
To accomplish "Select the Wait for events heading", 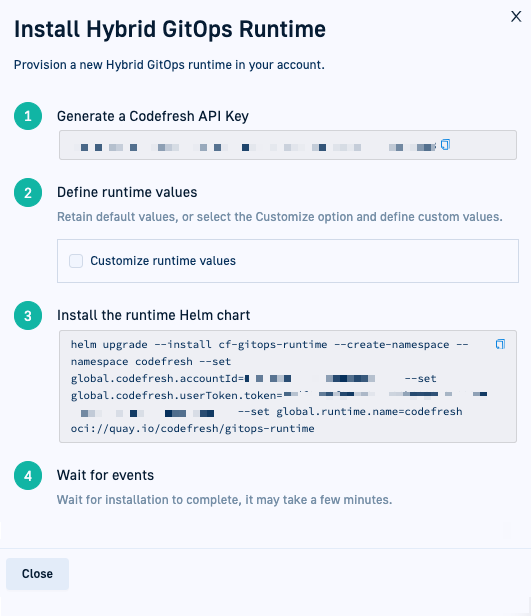I will 105,475.
